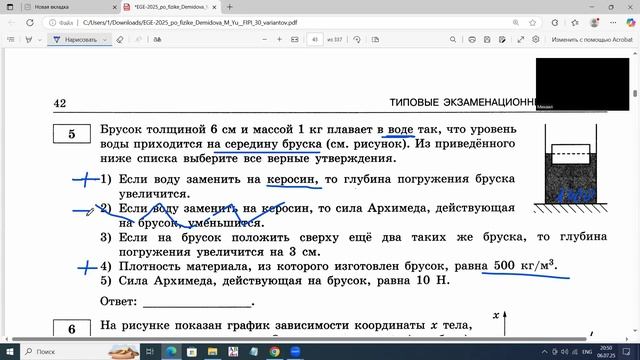Click the file info icon labeled Файл
The width and height of the screenshot is (640, 360).
(61, 23)
